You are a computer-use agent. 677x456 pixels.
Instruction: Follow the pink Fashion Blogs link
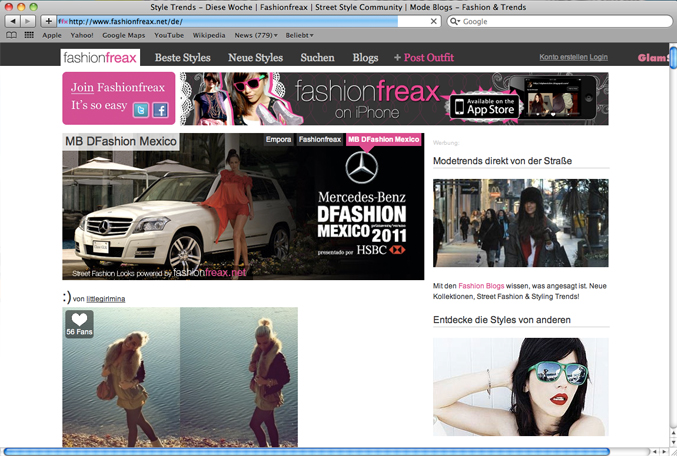(x=481, y=286)
